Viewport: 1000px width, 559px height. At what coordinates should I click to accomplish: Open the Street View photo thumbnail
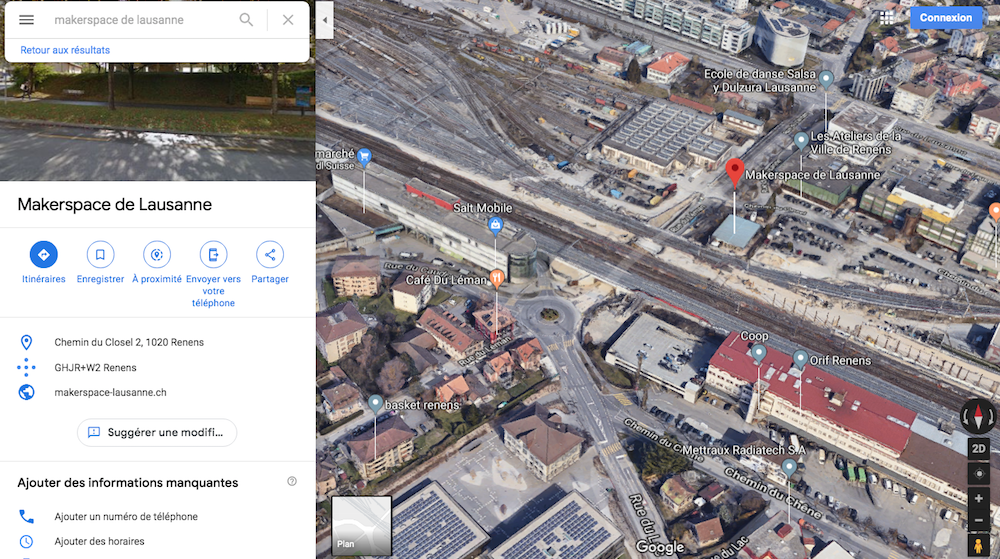[x=158, y=121]
